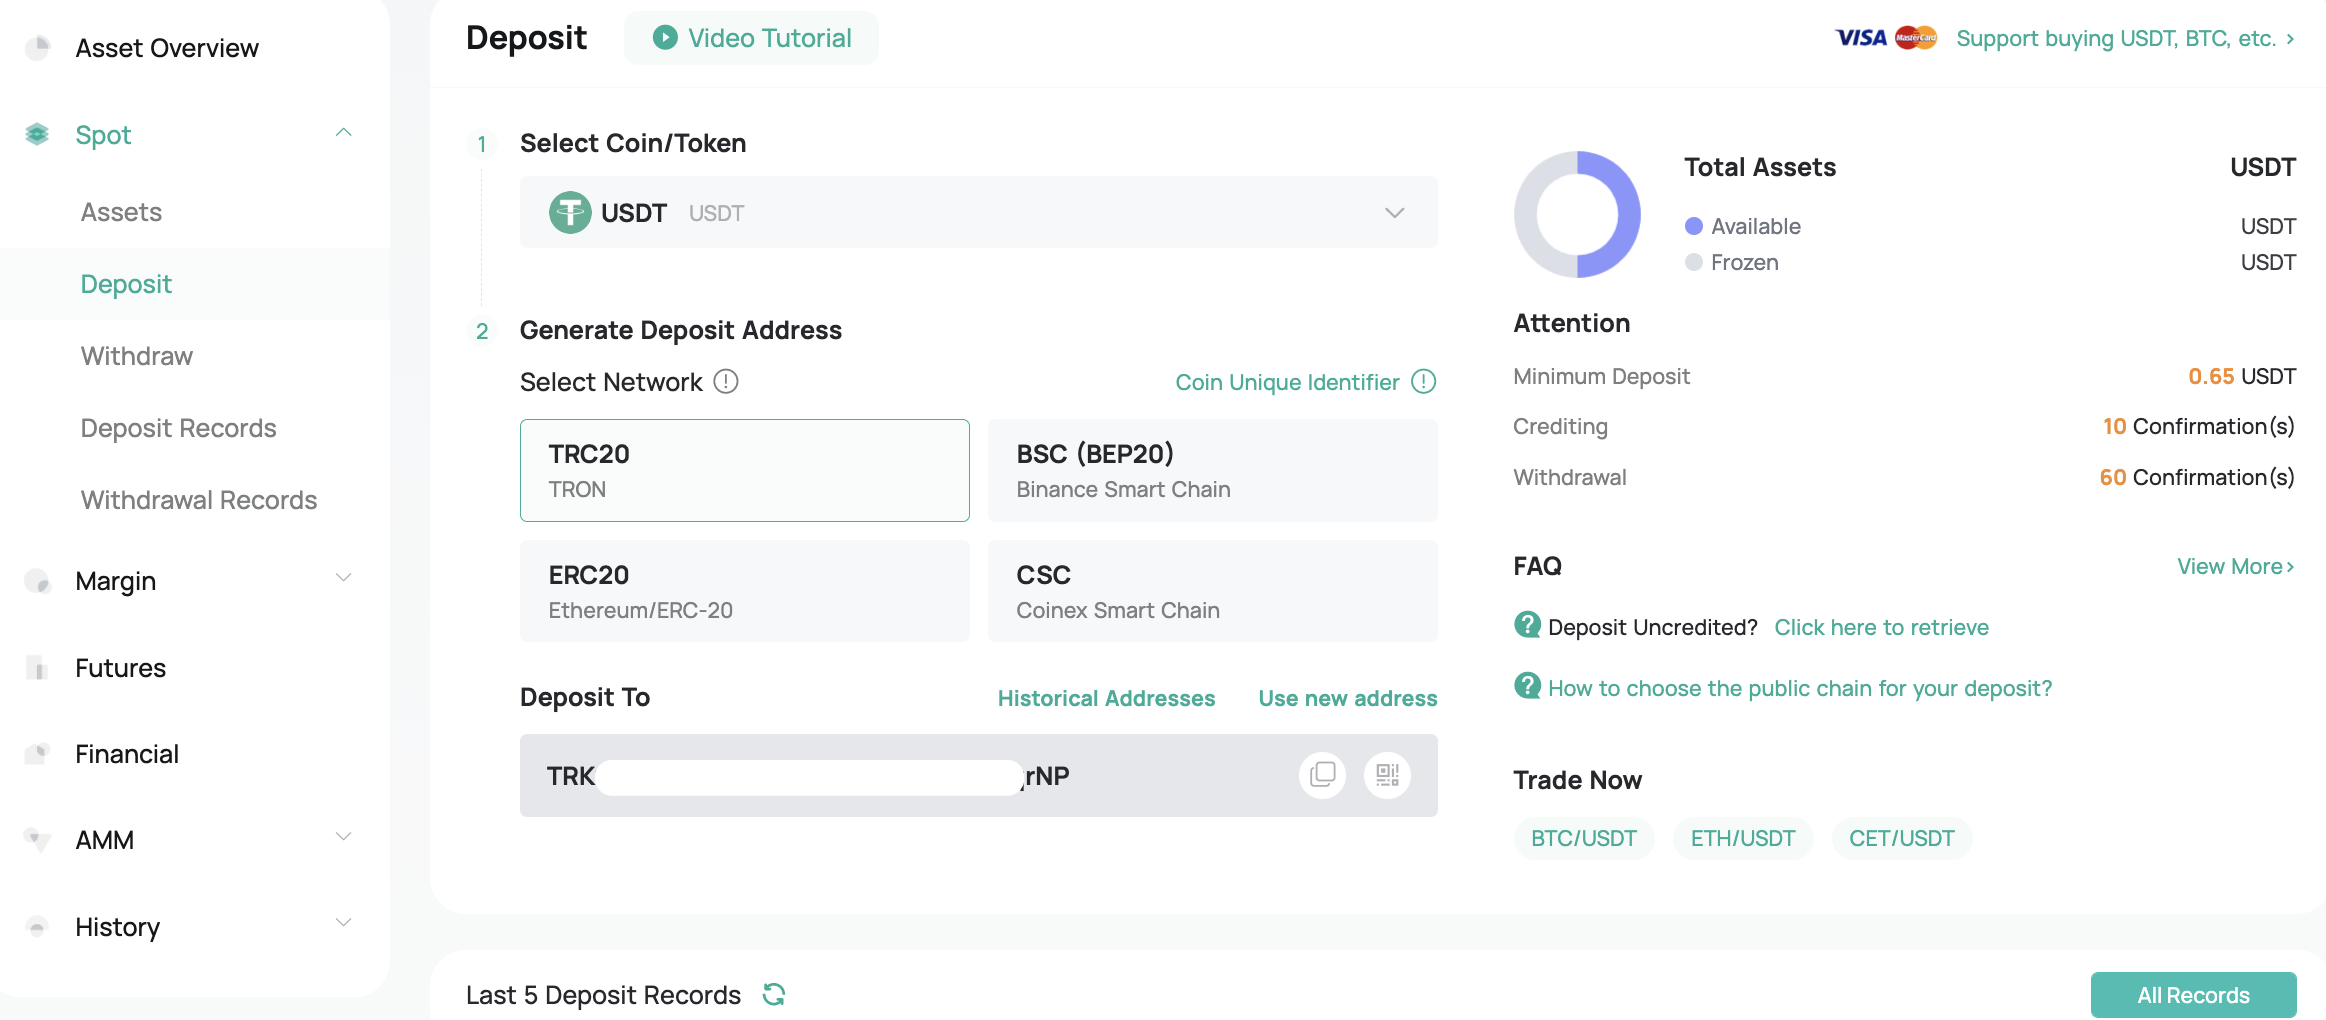Click View More in FAQ
Screen dimensions: 2326x1020
coord(2236,566)
